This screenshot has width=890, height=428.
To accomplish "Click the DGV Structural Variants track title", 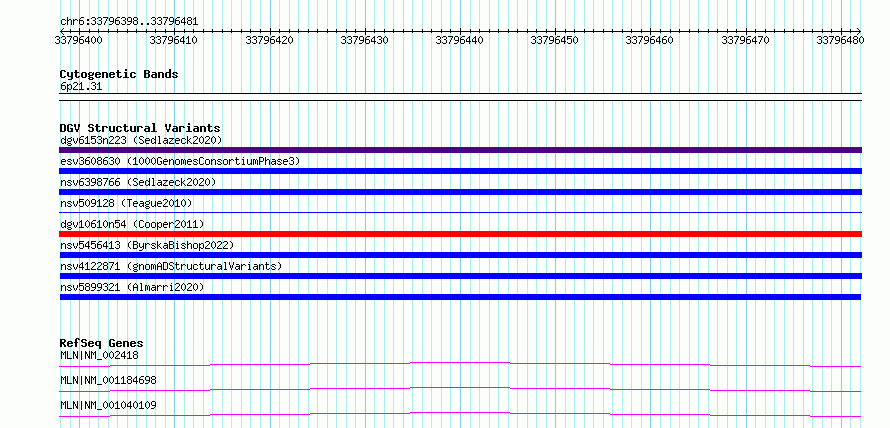I will click(x=140, y=128).
